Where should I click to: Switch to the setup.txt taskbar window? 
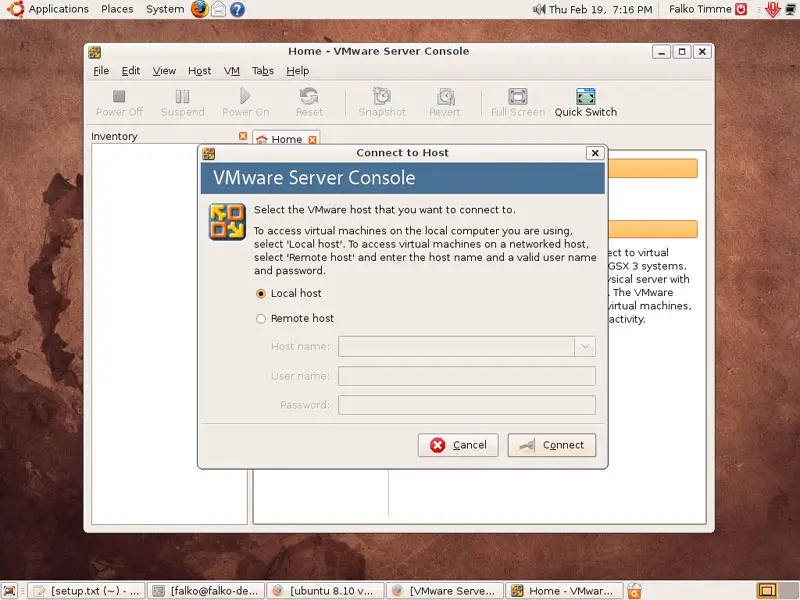click(86, 591)
